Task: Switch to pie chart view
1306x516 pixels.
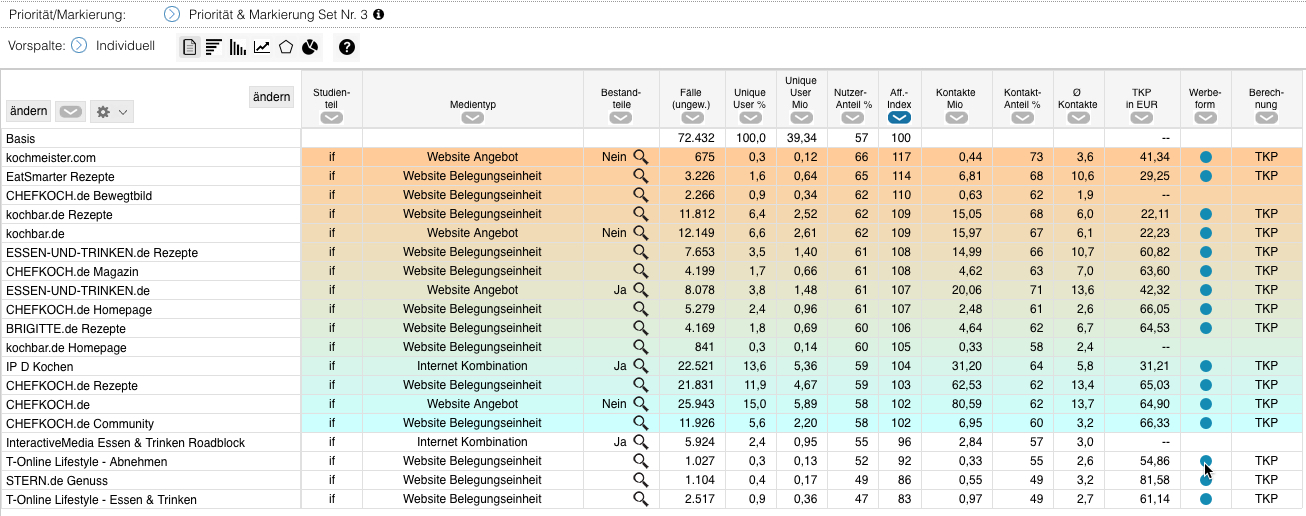Action: coord(310,47)
